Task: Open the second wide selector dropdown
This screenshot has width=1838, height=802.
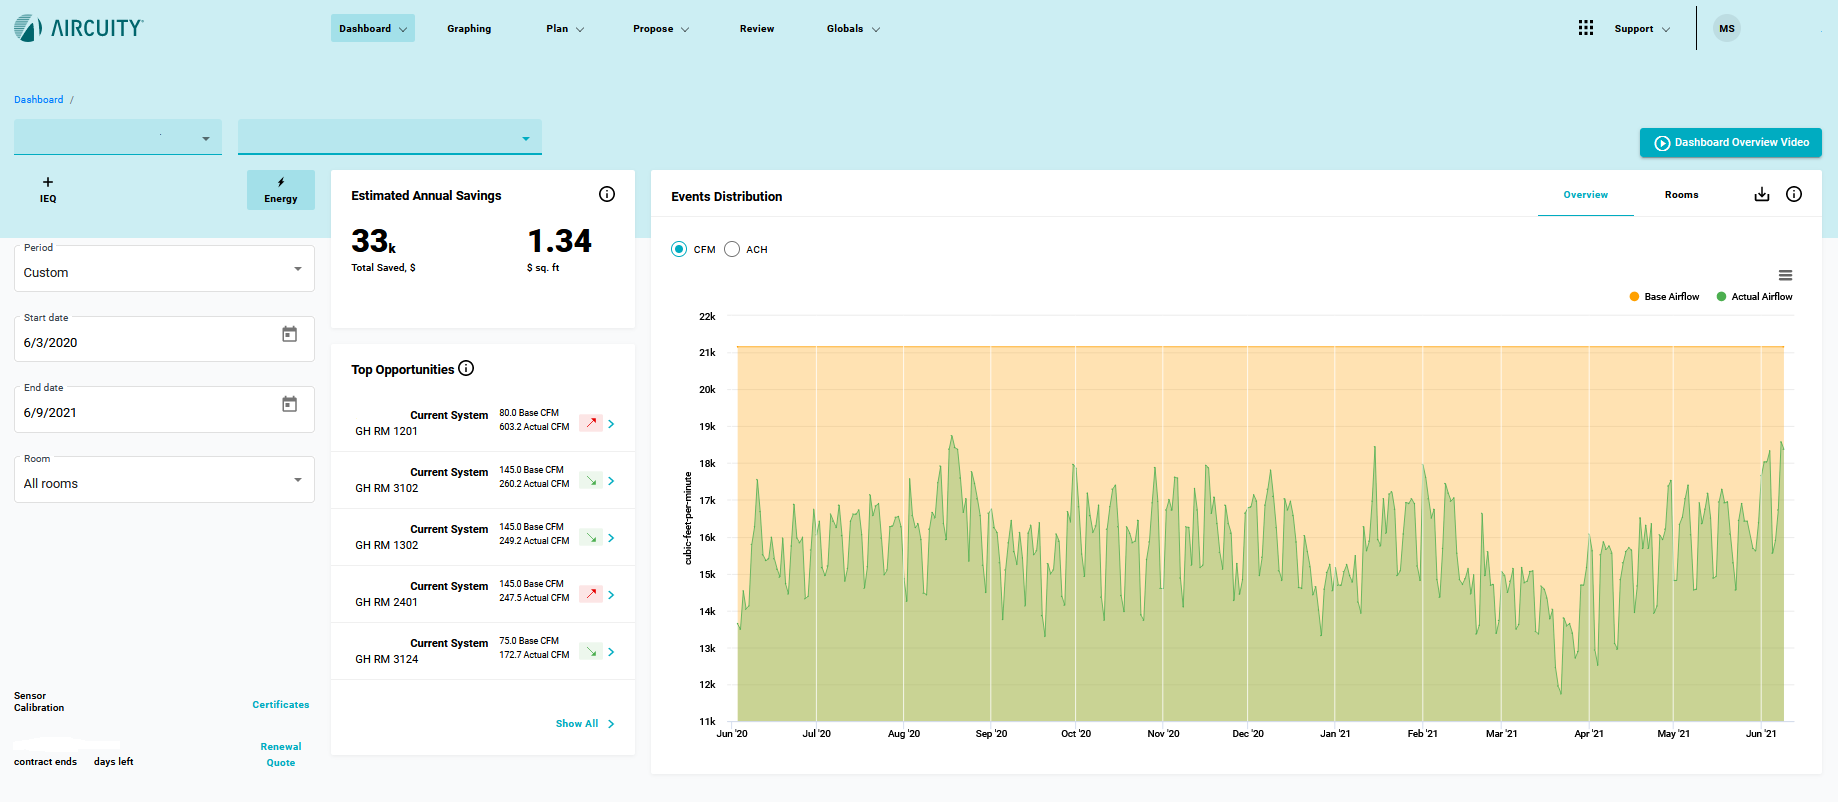Action: coord(390,137)
